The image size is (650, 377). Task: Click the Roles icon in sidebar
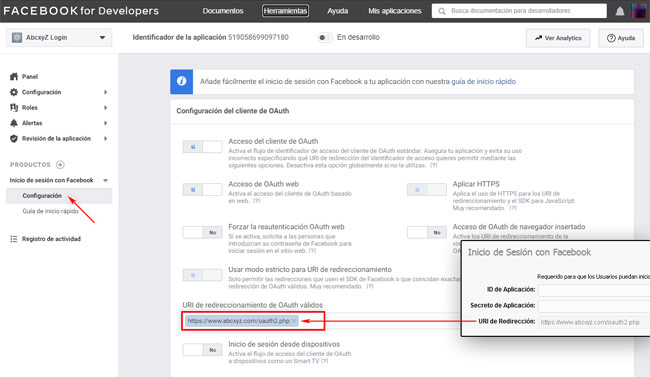point(14,107)
